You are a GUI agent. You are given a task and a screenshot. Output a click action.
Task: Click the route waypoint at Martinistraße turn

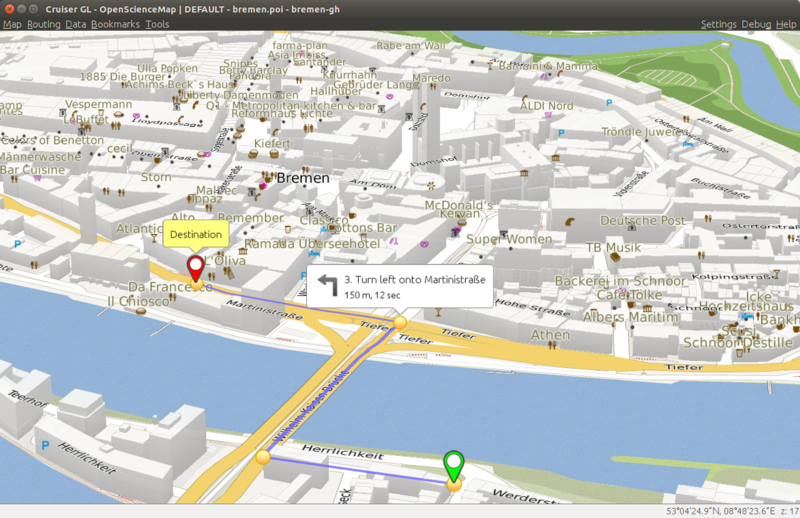(400, 323)
